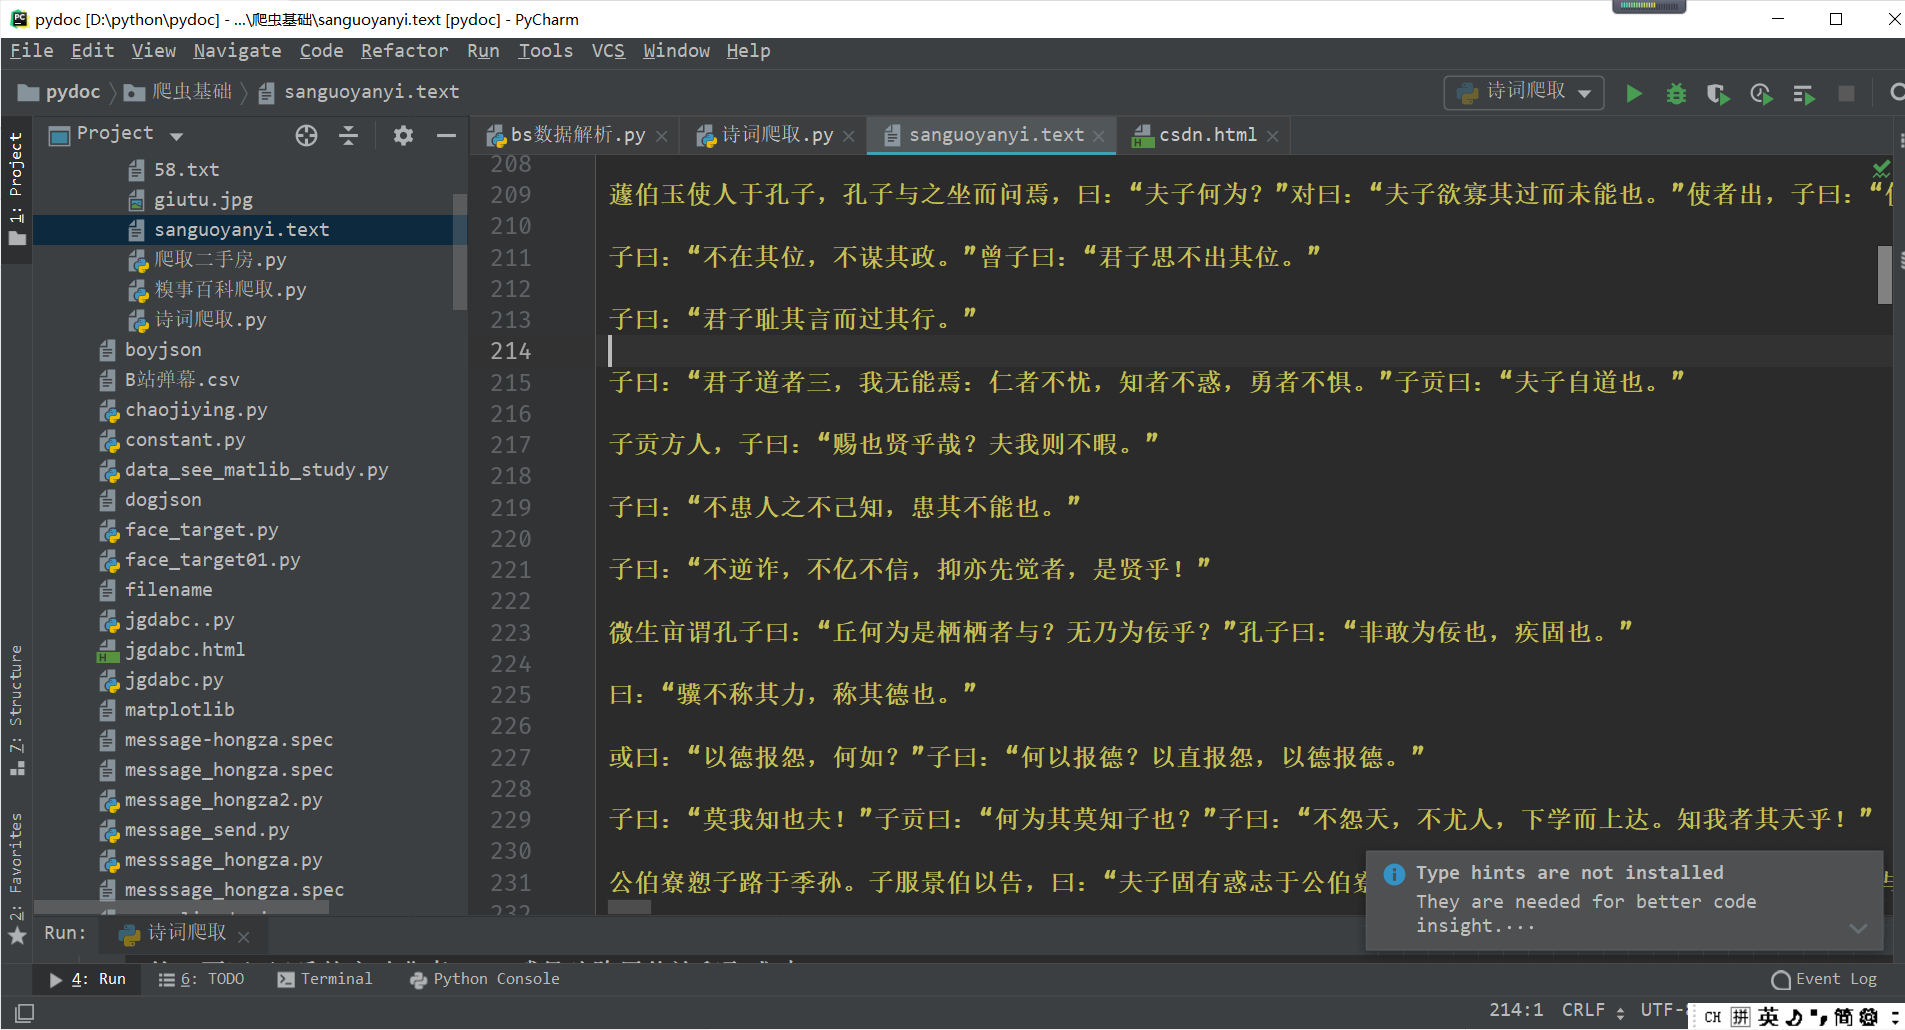The height and width of the screenshot is (1030, 1905).
Task: Hide the Project tool window
Action: (446, 135)
